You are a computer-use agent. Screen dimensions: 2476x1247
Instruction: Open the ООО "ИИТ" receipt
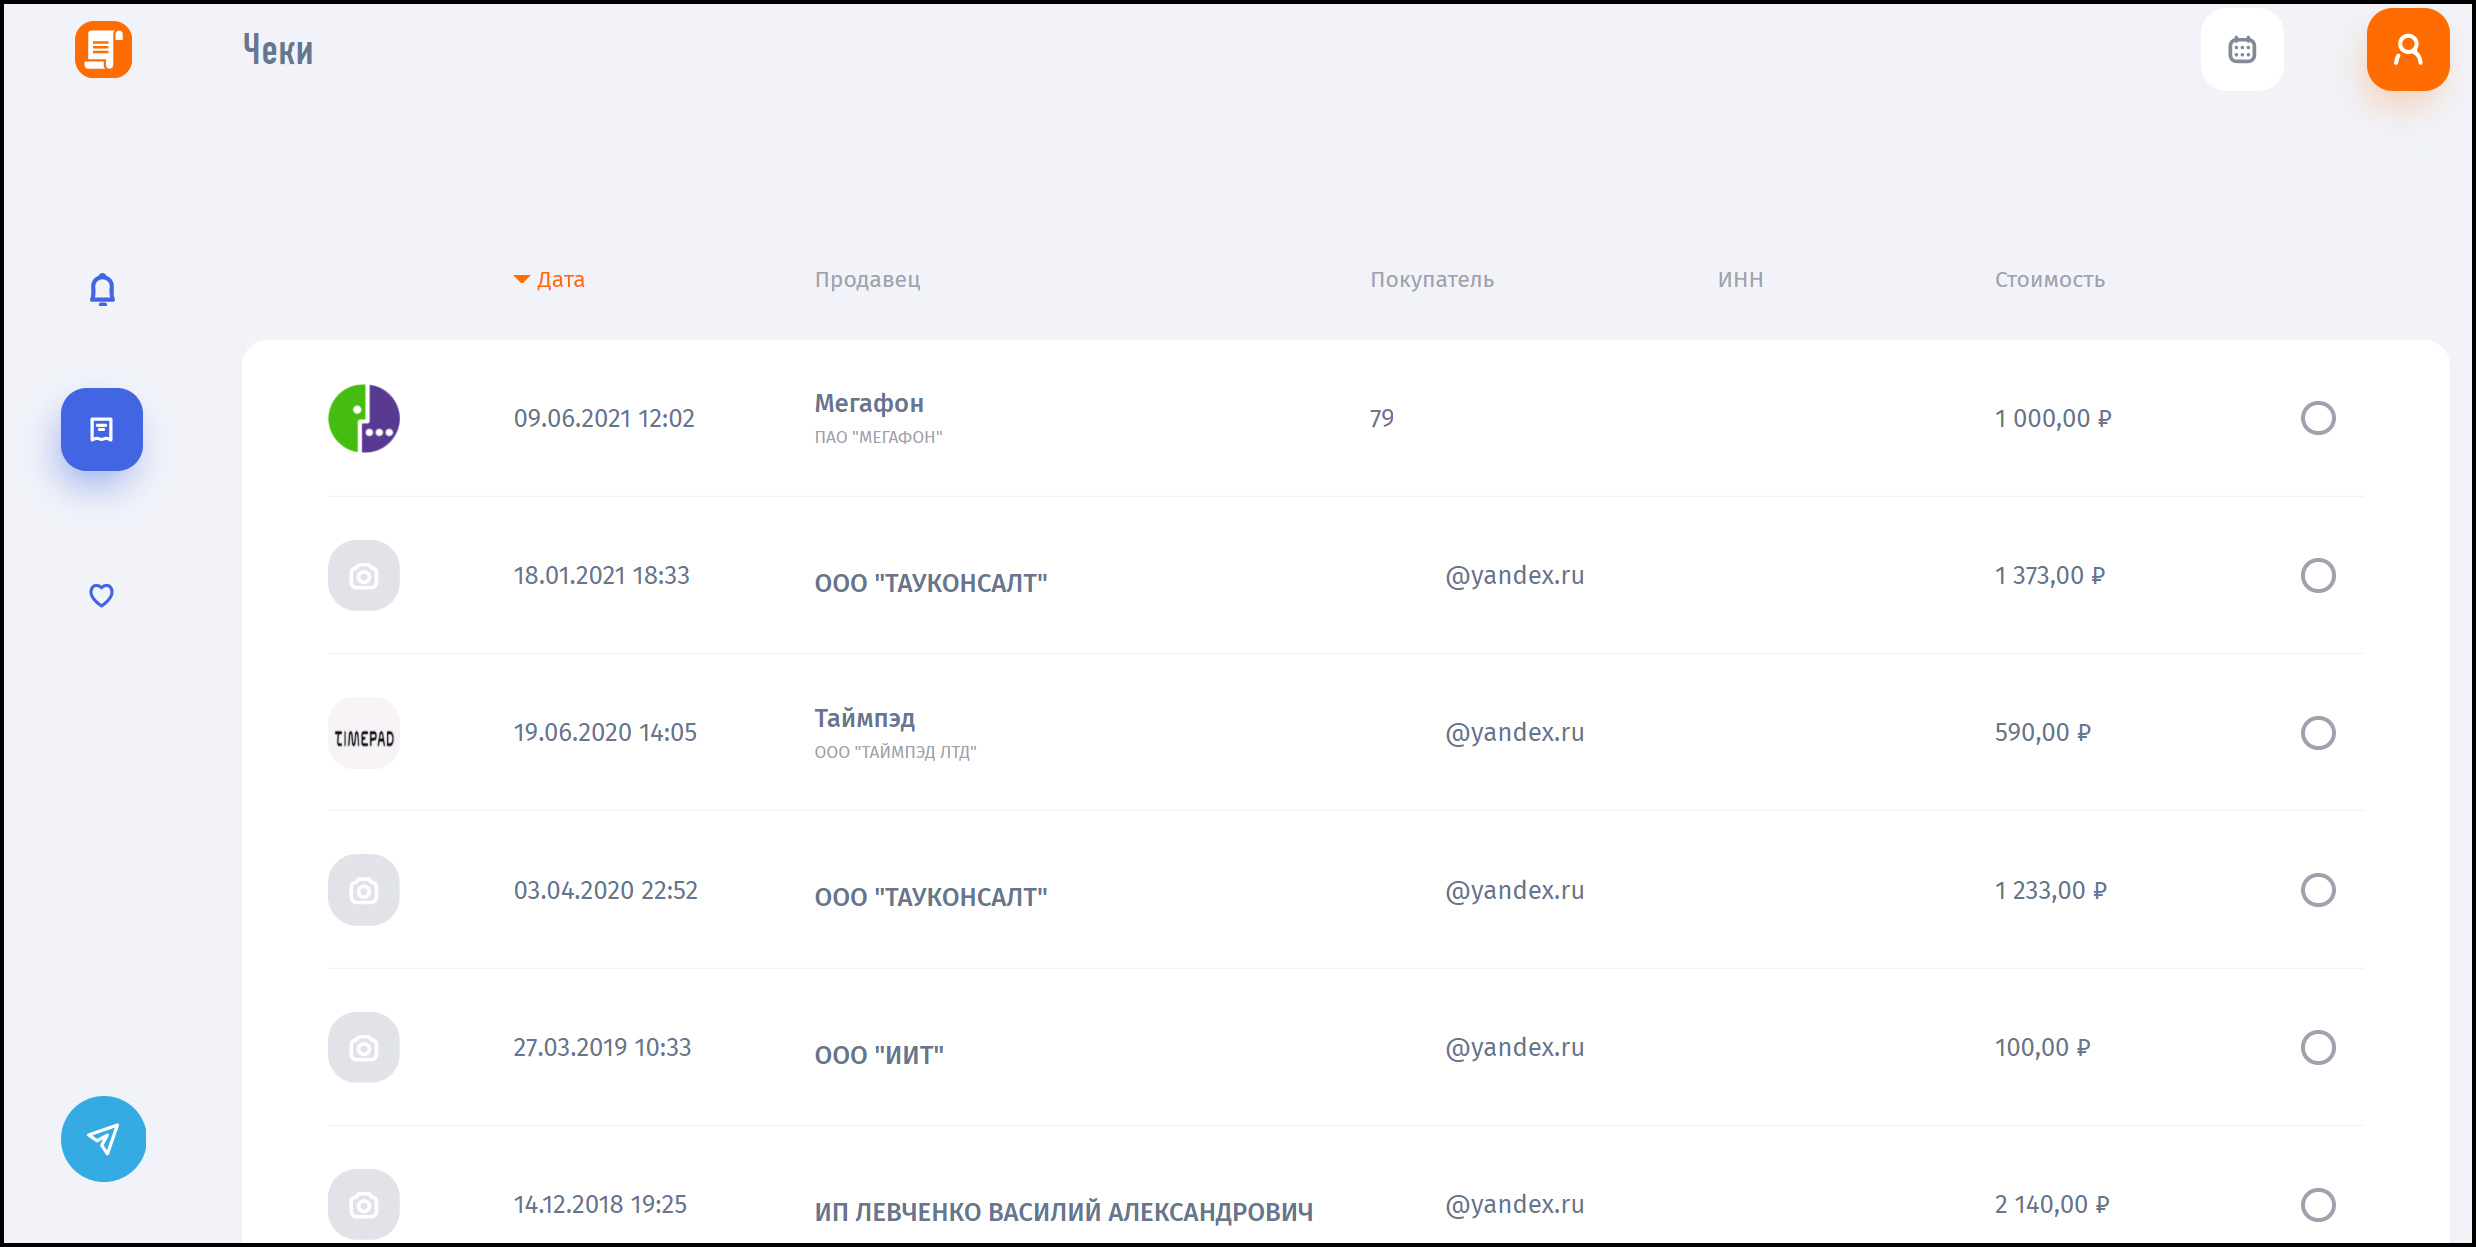tap(879, 1054)
